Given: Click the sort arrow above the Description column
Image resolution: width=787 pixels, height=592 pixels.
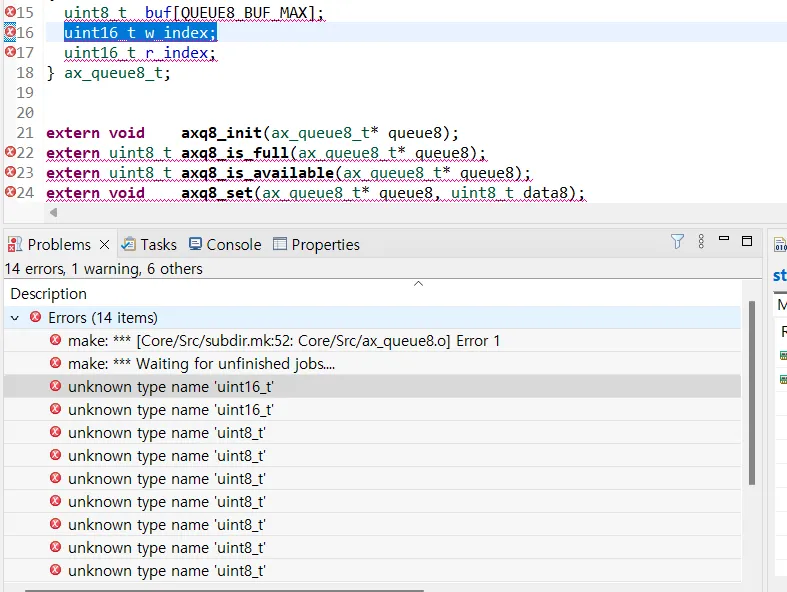Looking at the screenshot, I should point(418,284).
